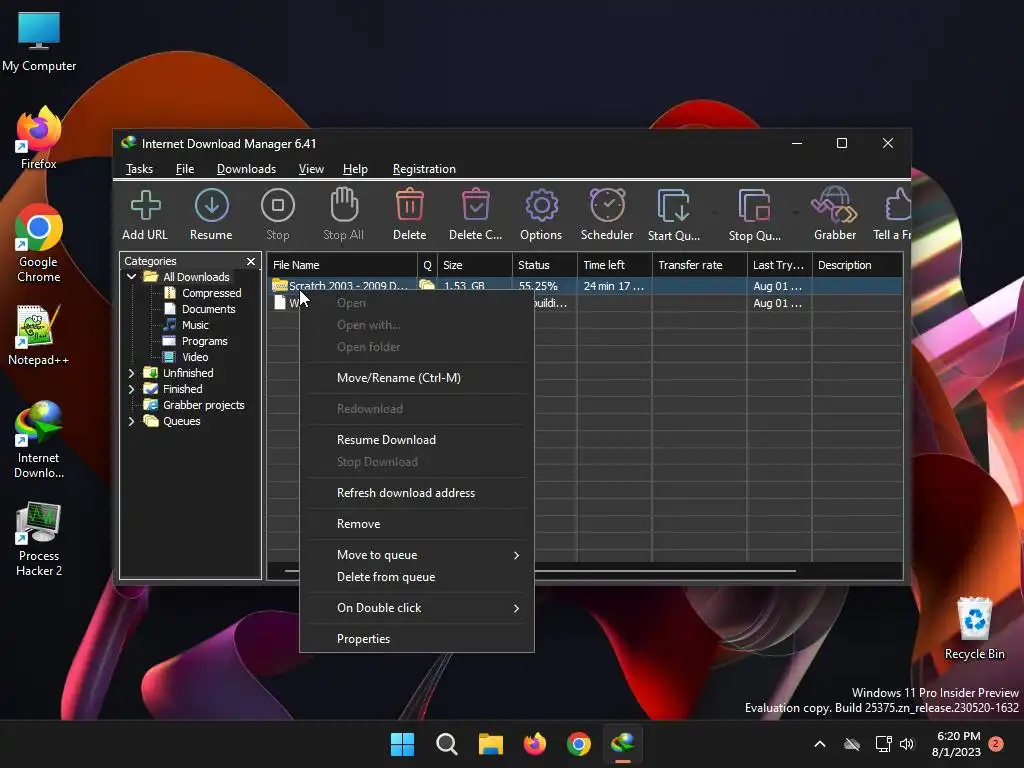Close the Categories panel with its X
This screenshot has width=1024, height=768.
251,261
